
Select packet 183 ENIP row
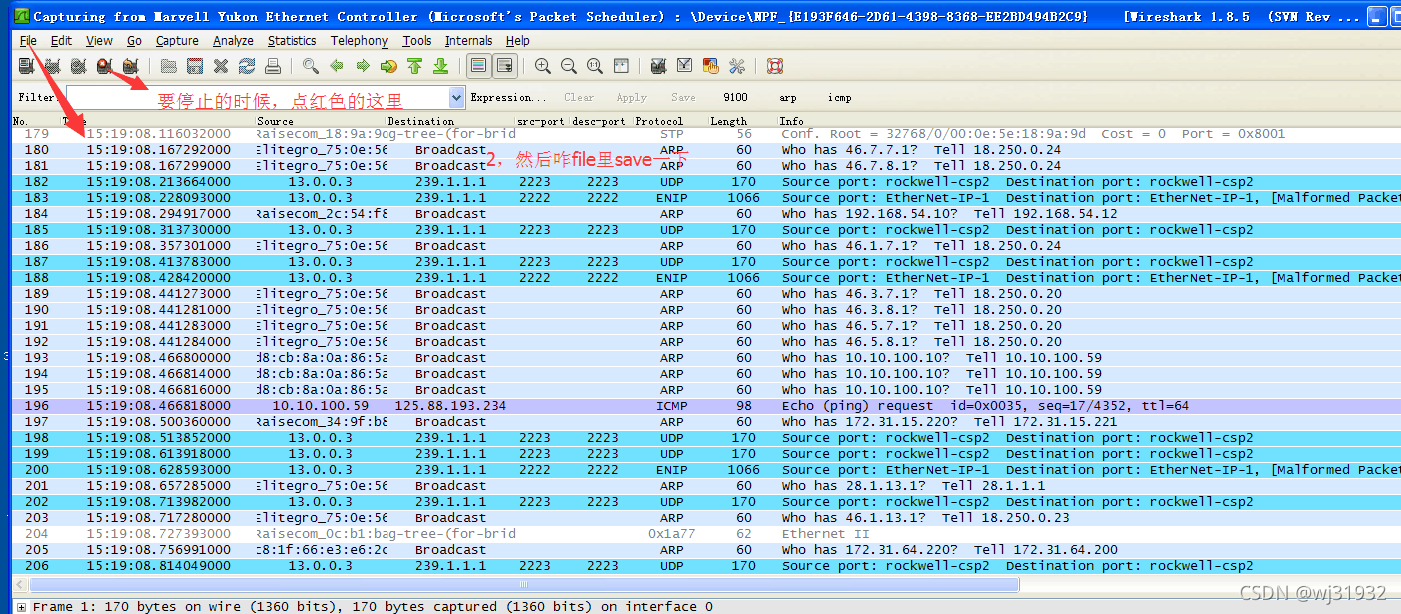pos(706,198)
